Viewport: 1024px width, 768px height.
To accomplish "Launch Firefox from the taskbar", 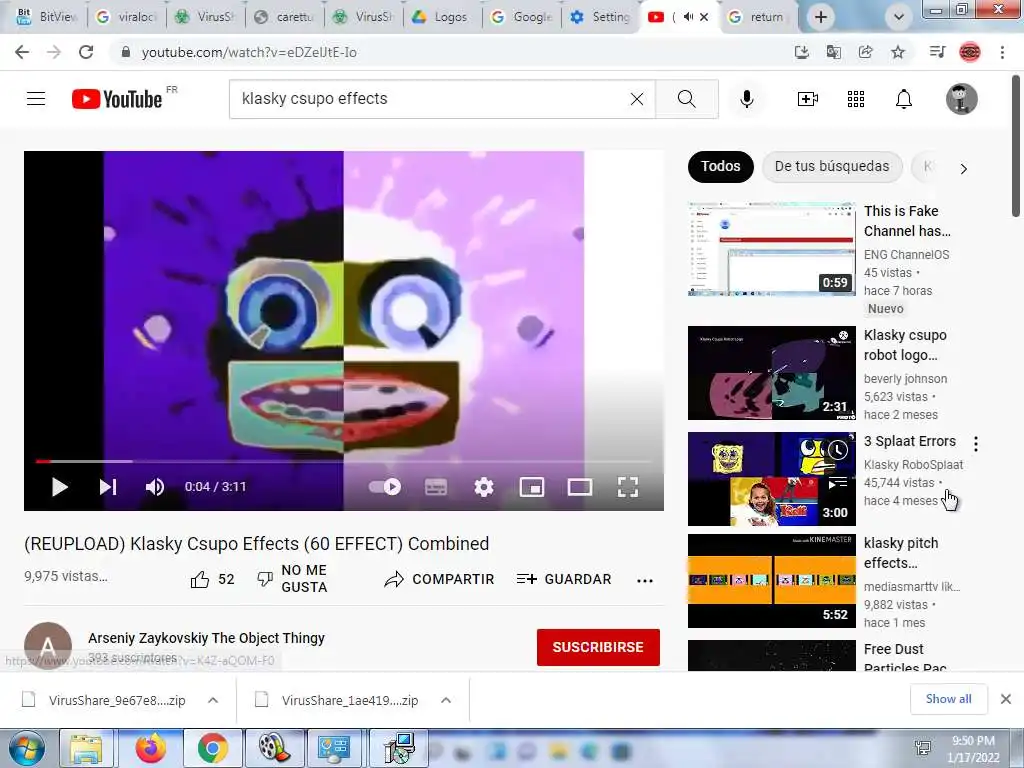I will point(150,748).
